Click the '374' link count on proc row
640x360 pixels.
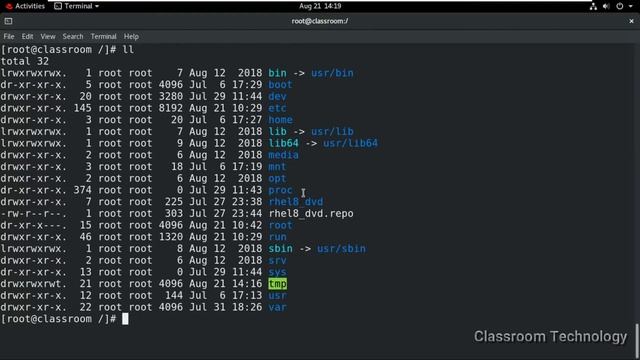point(82,190)
